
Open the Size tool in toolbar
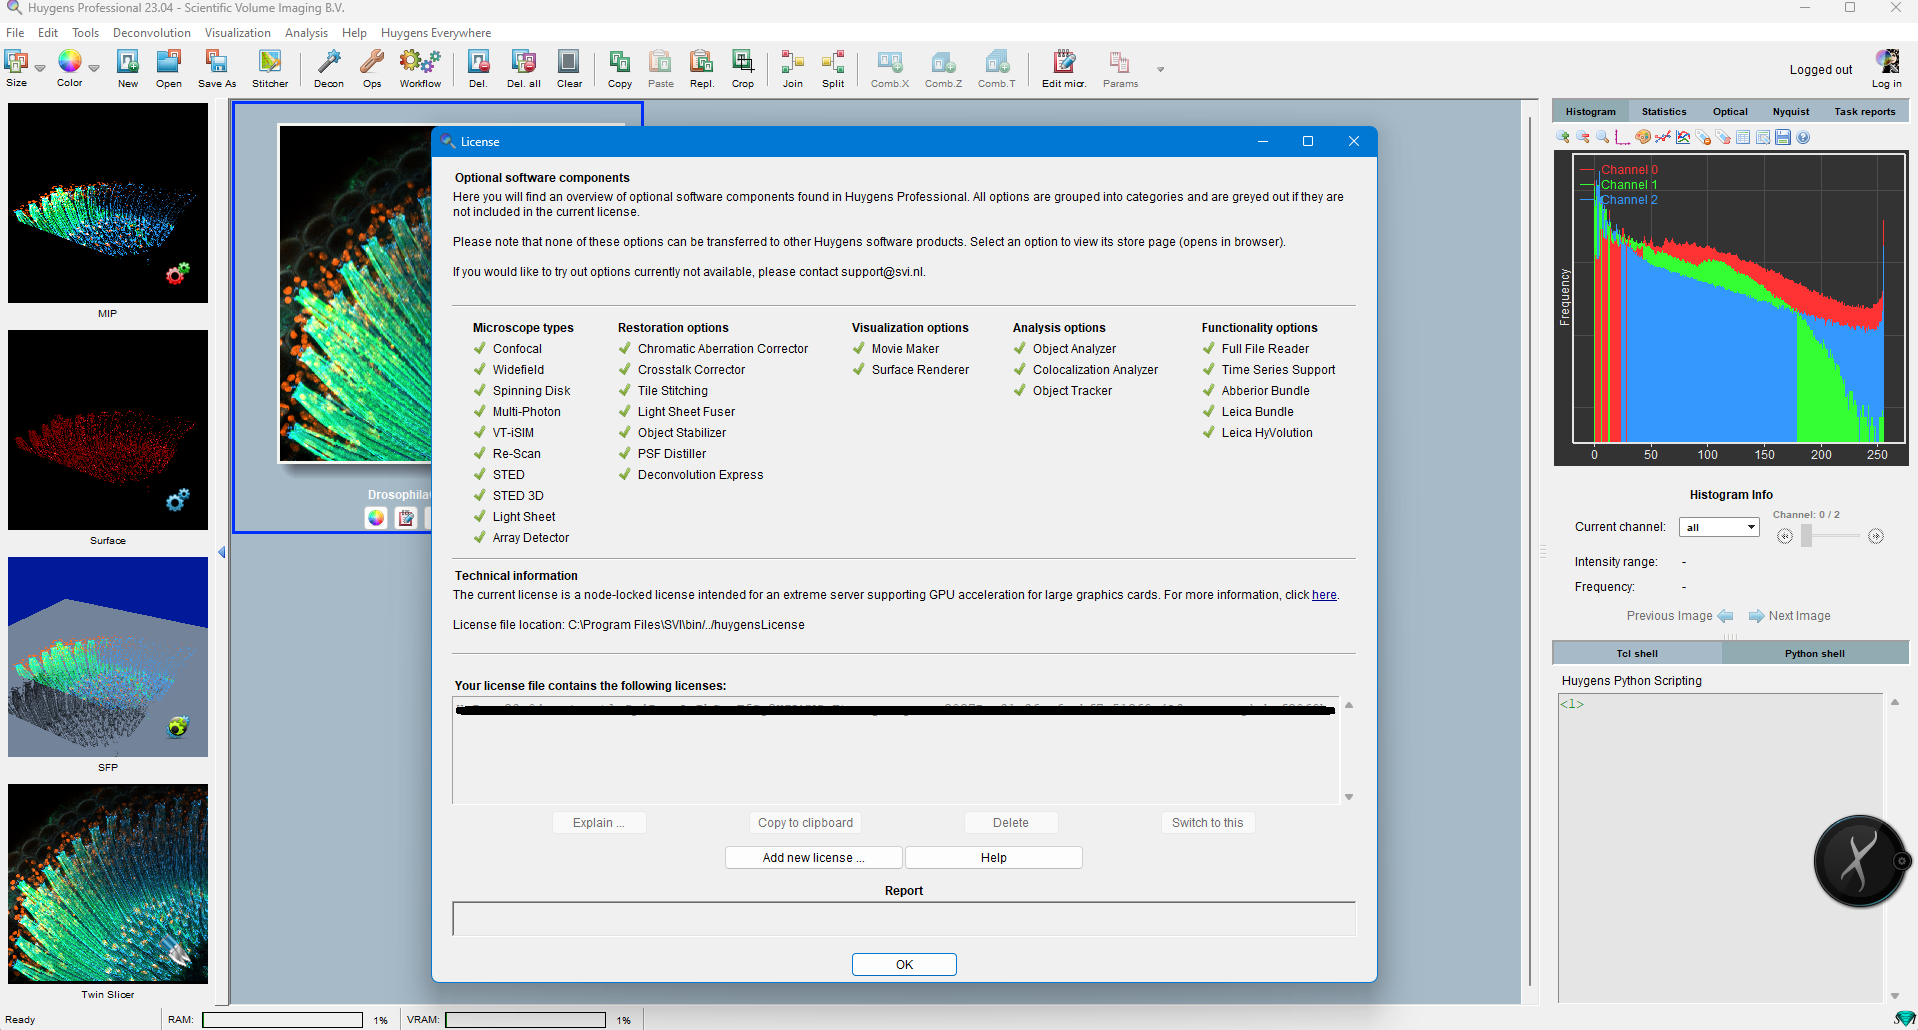(16, 68)
